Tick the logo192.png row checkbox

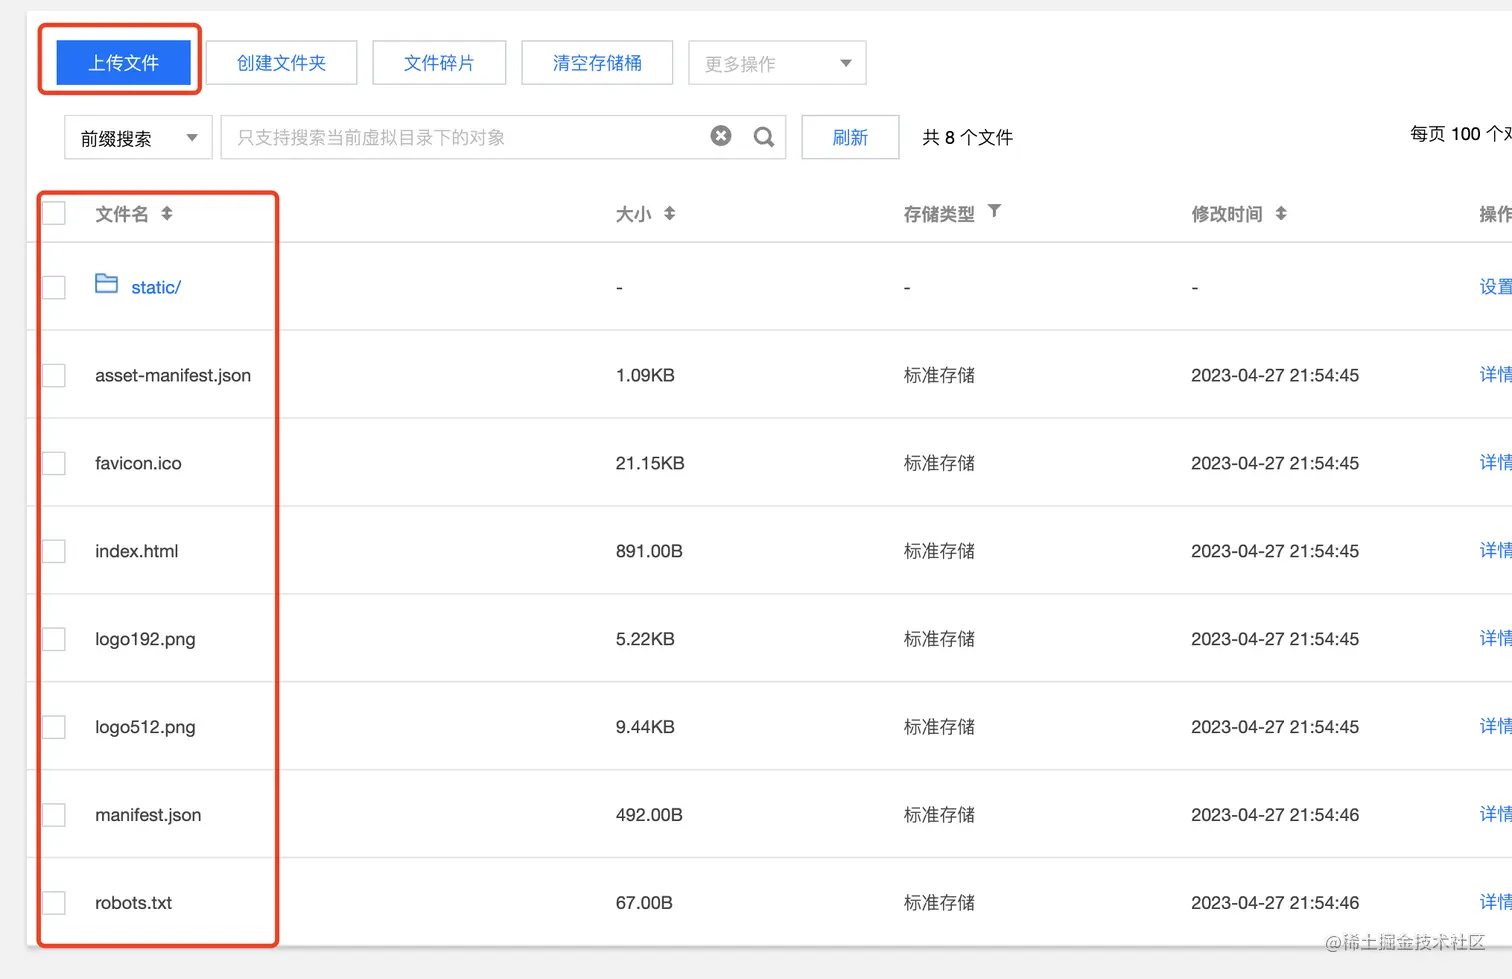coord(54,639)
